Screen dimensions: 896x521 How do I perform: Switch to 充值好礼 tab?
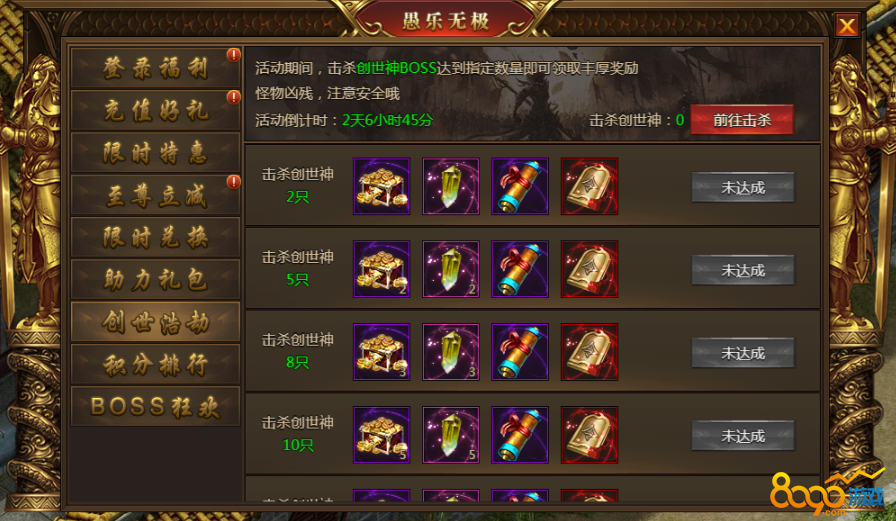(155, 110)
